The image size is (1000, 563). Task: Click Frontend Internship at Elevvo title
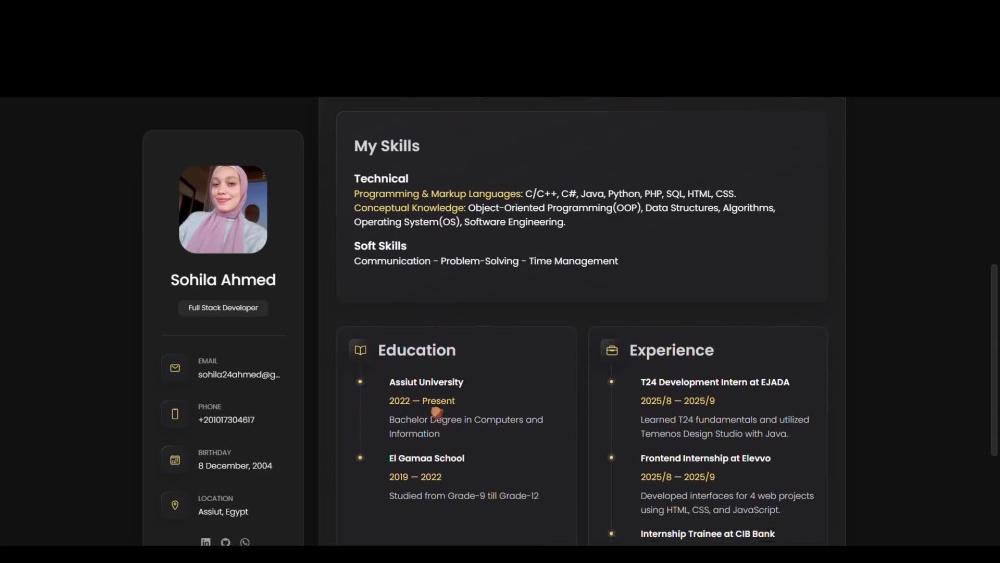[x=705, y=458]
